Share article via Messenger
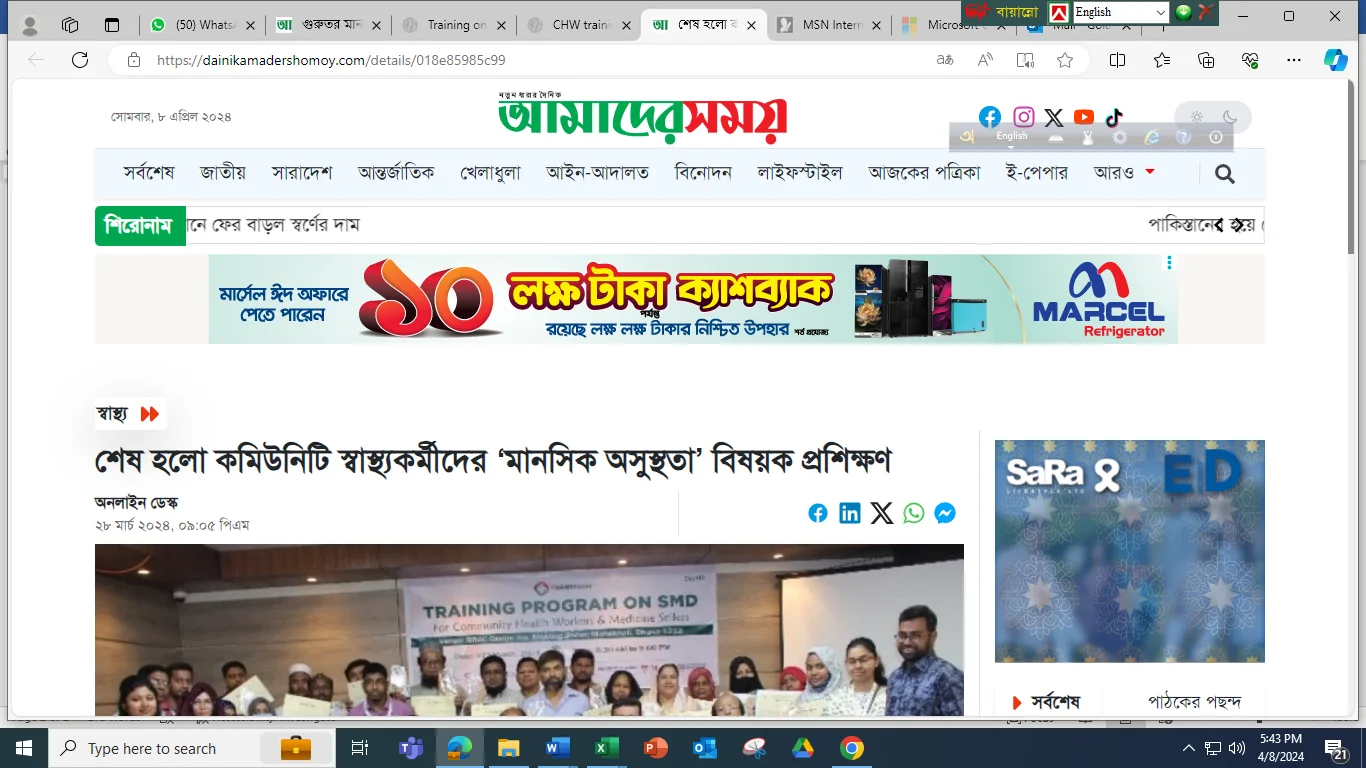This screenshot has width=1366, height=768. pos(945,513)
